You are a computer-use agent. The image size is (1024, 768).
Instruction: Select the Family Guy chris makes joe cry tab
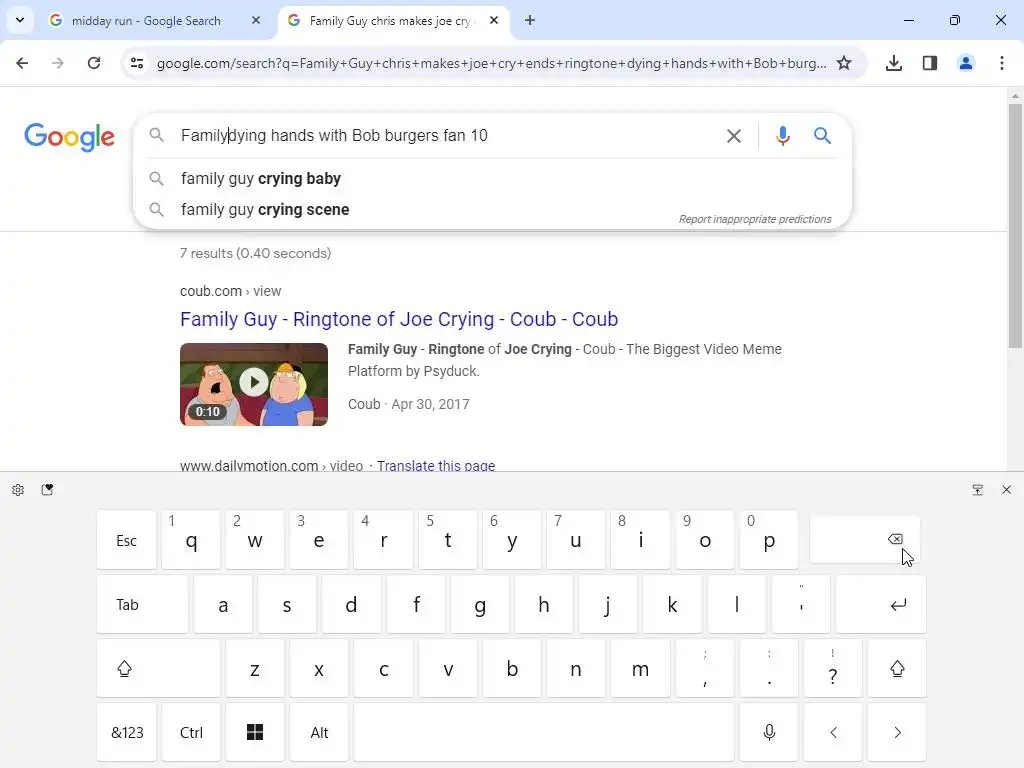tap(389, 21)
